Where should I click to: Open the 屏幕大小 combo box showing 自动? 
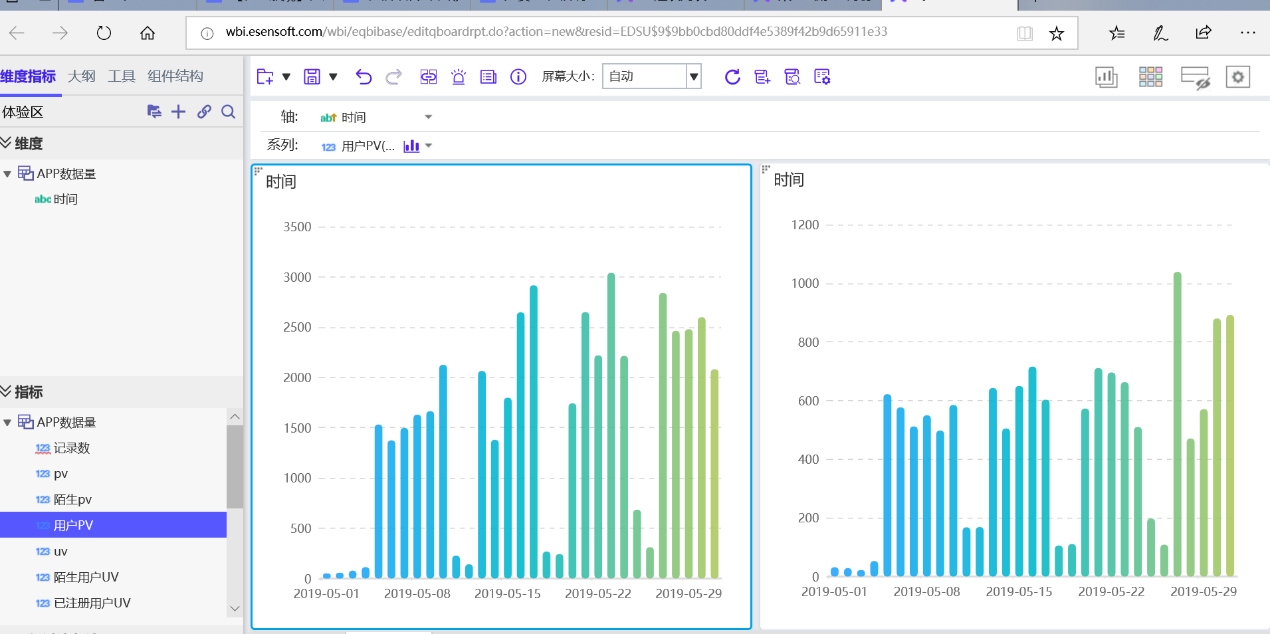point(651,76)
